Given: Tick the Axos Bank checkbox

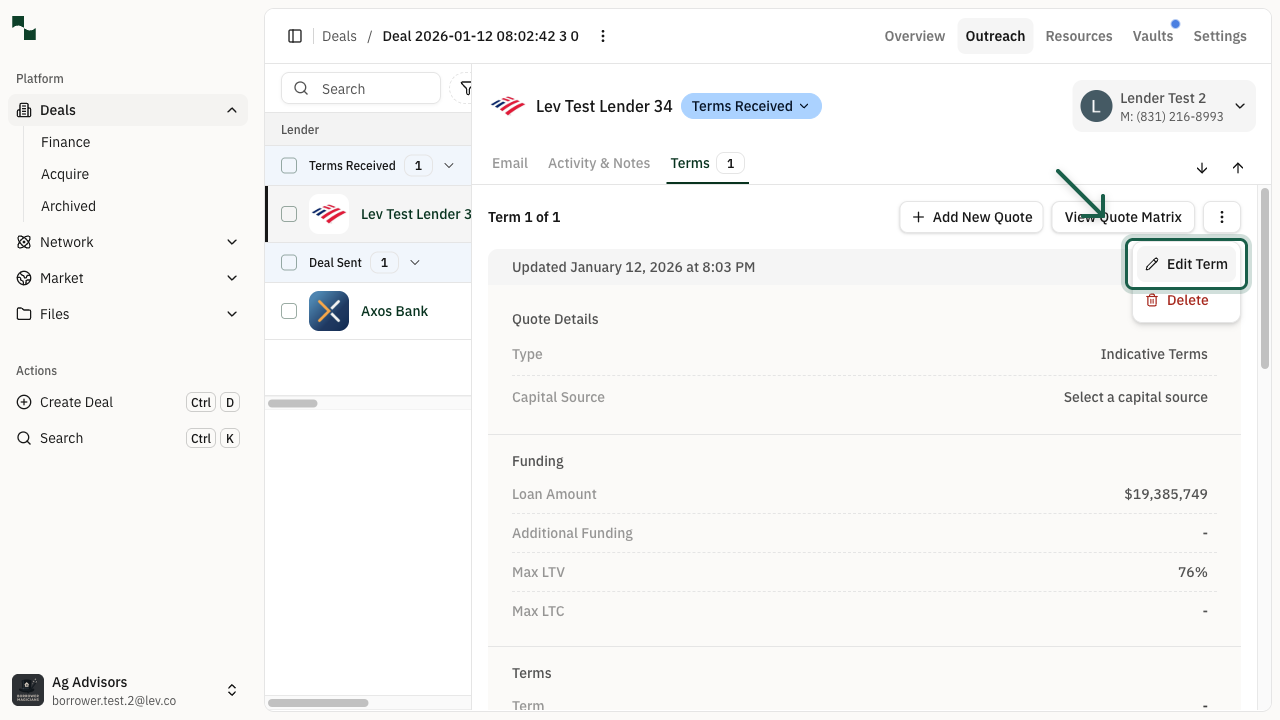Looking at the screenshot, I should (x=289, y=311).
